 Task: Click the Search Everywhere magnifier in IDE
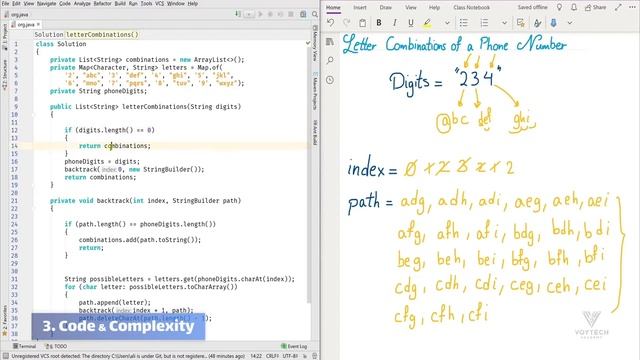(315, 14)
